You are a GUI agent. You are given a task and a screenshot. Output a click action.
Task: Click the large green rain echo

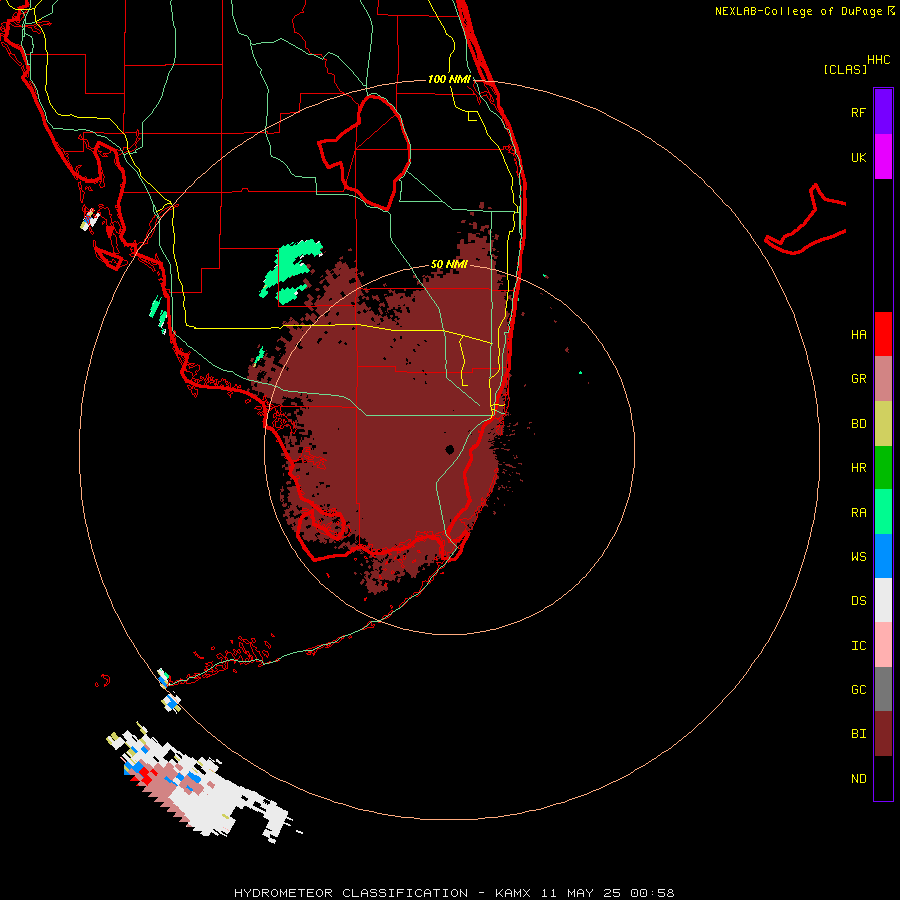click(292, 270)
